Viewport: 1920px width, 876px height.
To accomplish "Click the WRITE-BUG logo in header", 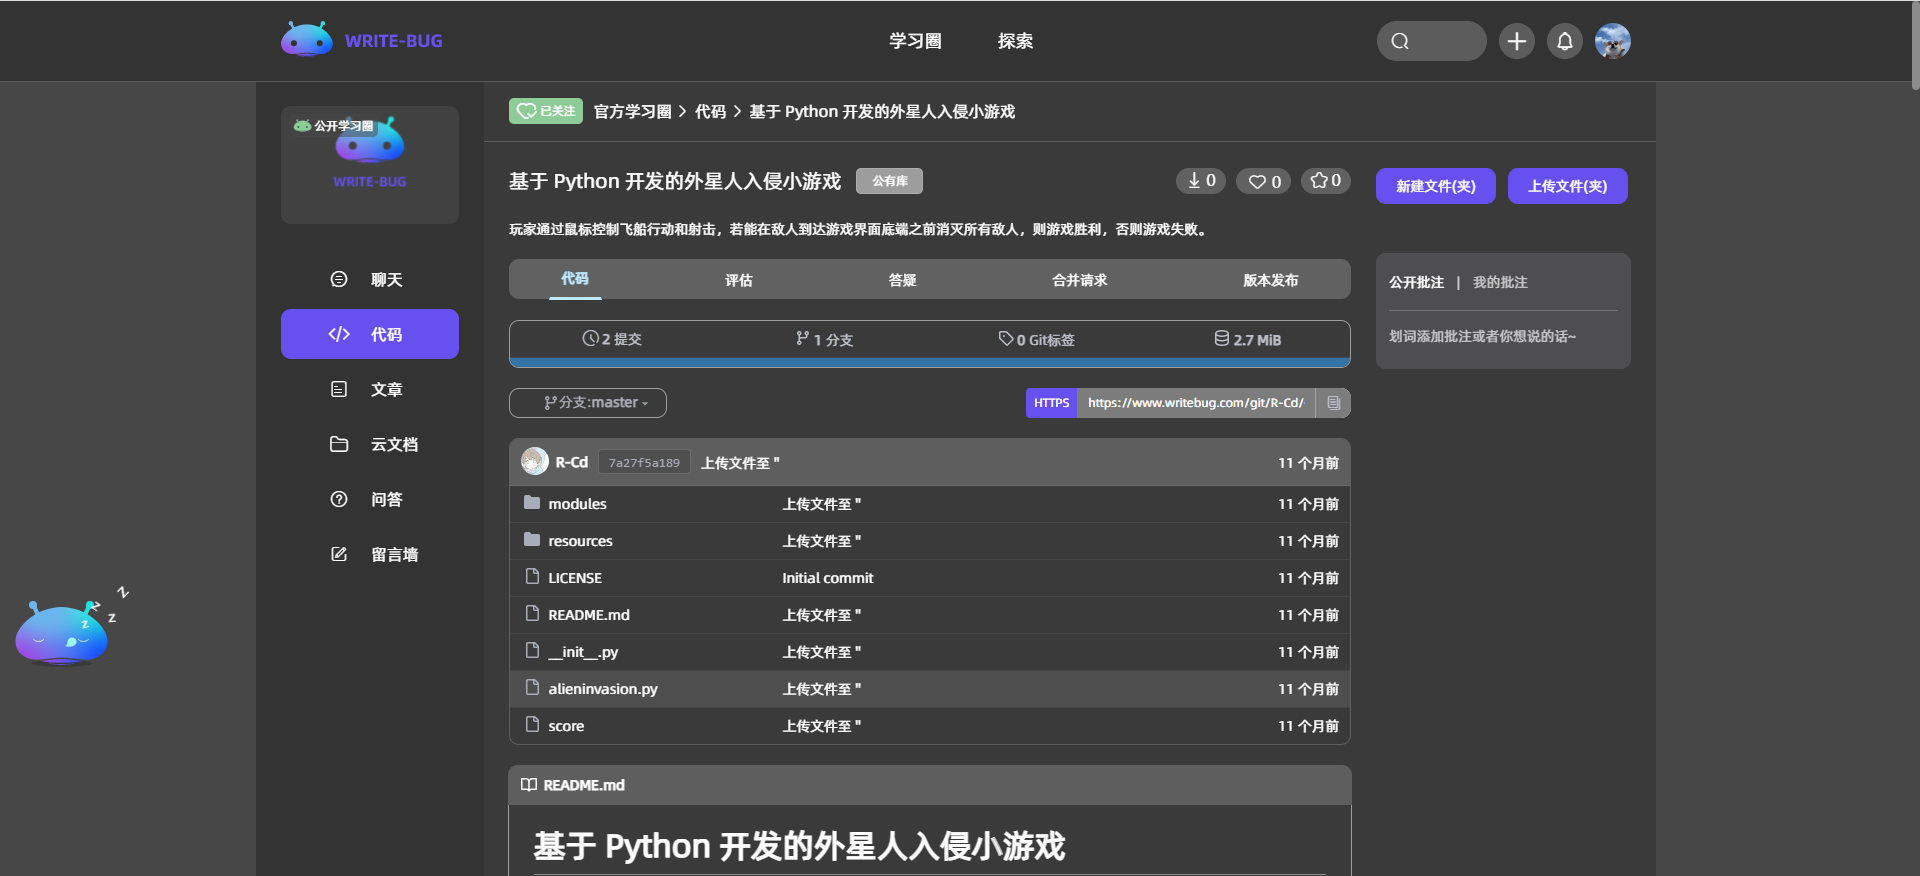I will (x=362, y=40).
